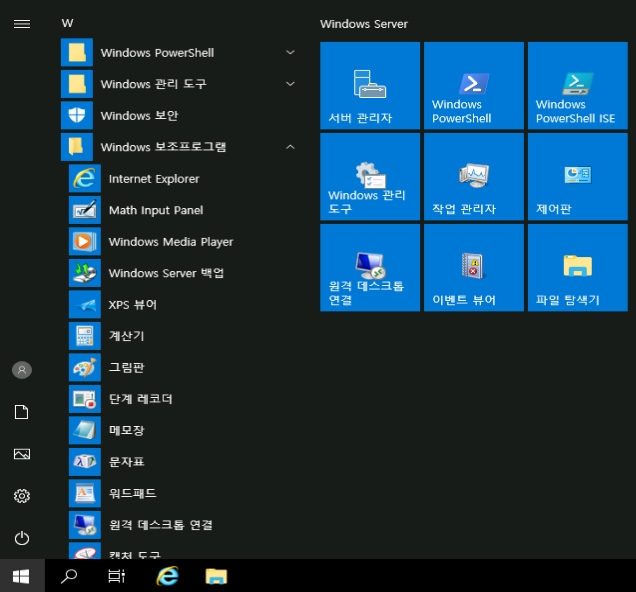Open the Windows PowerShell tile
This screenshot has height=592, width=636.
click(474, 86)
